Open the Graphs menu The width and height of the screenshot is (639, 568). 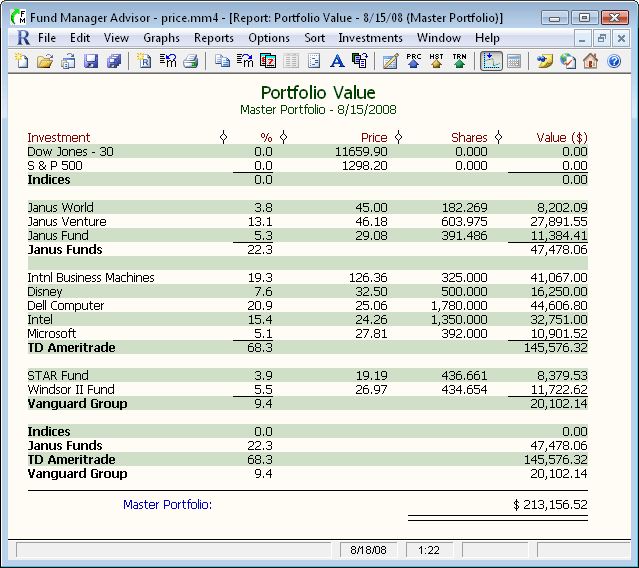pyautogui.click(x=161, y=38)
